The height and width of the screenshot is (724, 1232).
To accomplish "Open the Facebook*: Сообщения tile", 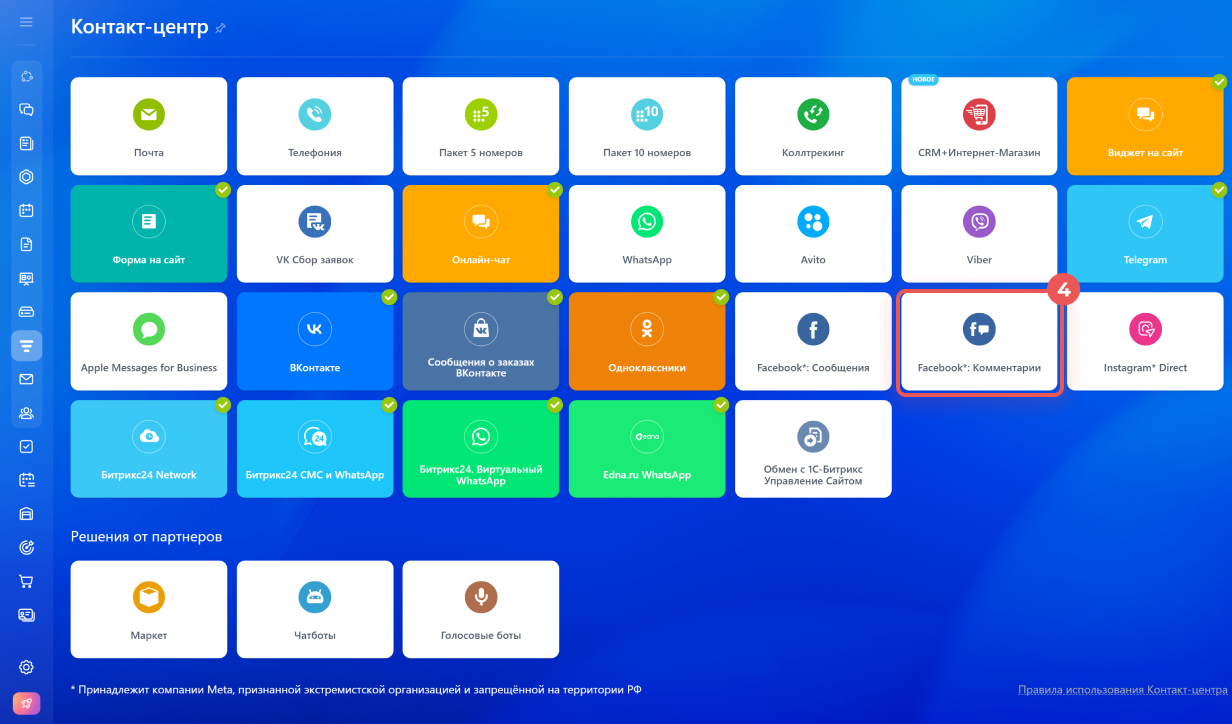I will pos(813,341).
